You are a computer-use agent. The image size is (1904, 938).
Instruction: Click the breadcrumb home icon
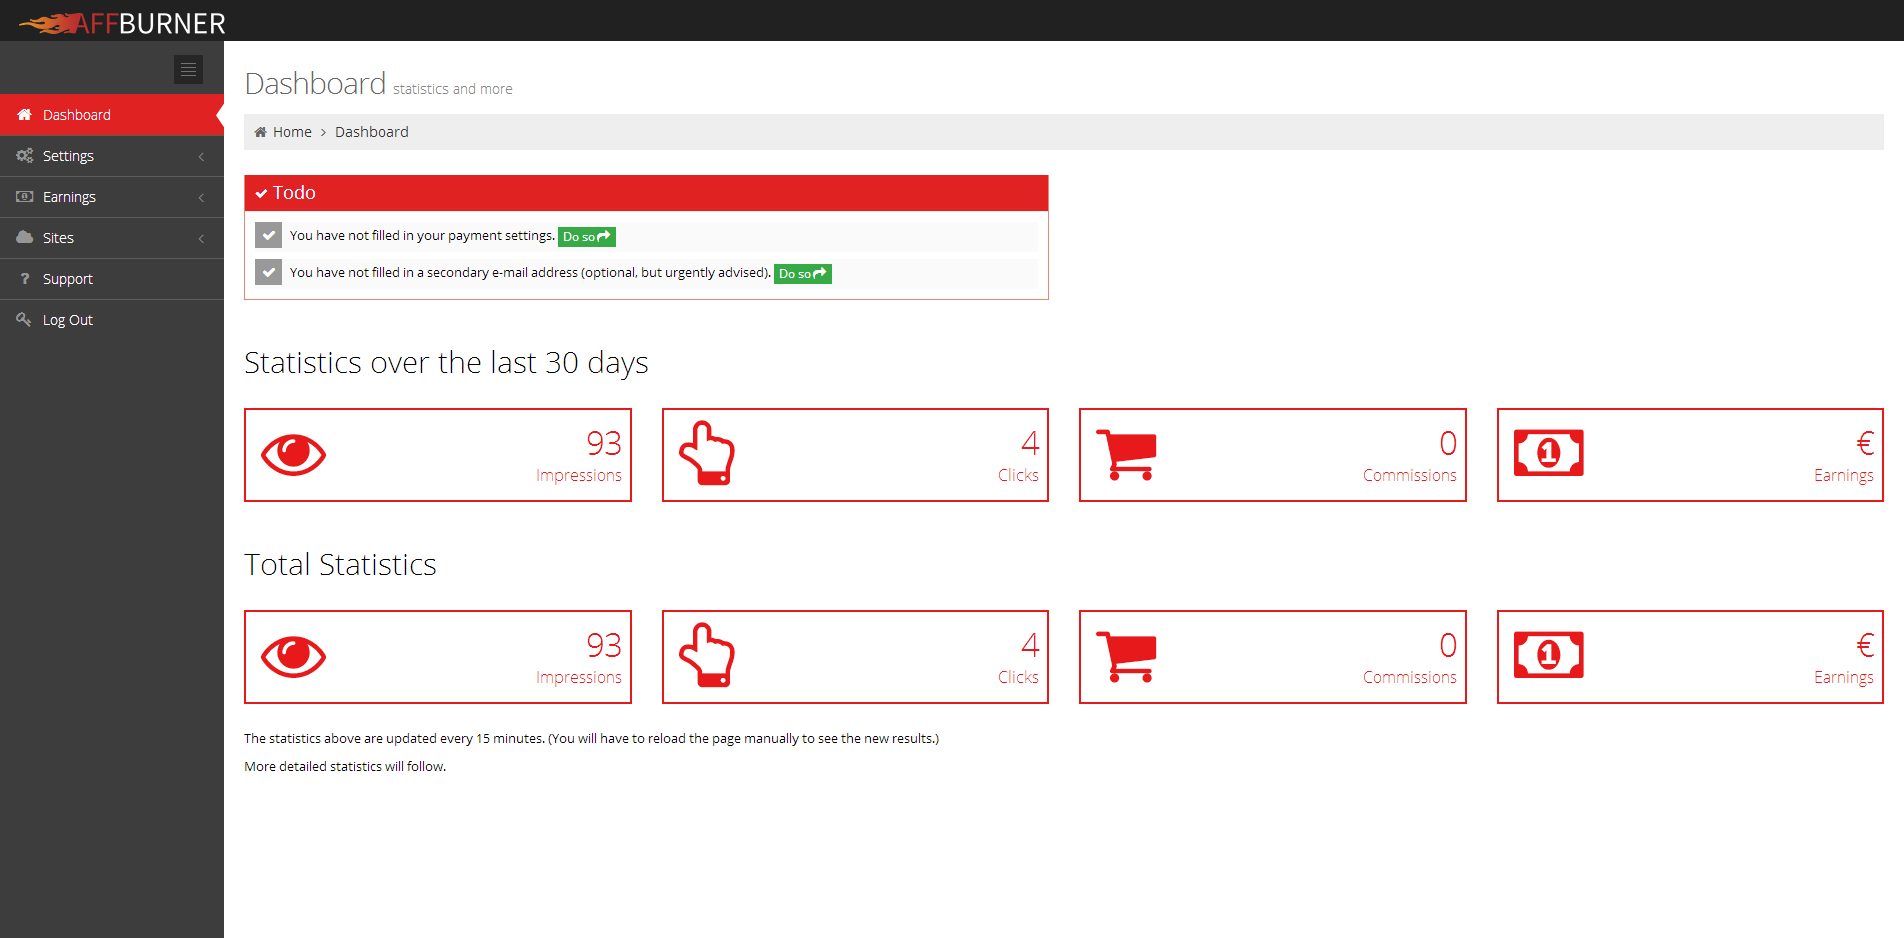pyautogui.click(x=261, y=132)
